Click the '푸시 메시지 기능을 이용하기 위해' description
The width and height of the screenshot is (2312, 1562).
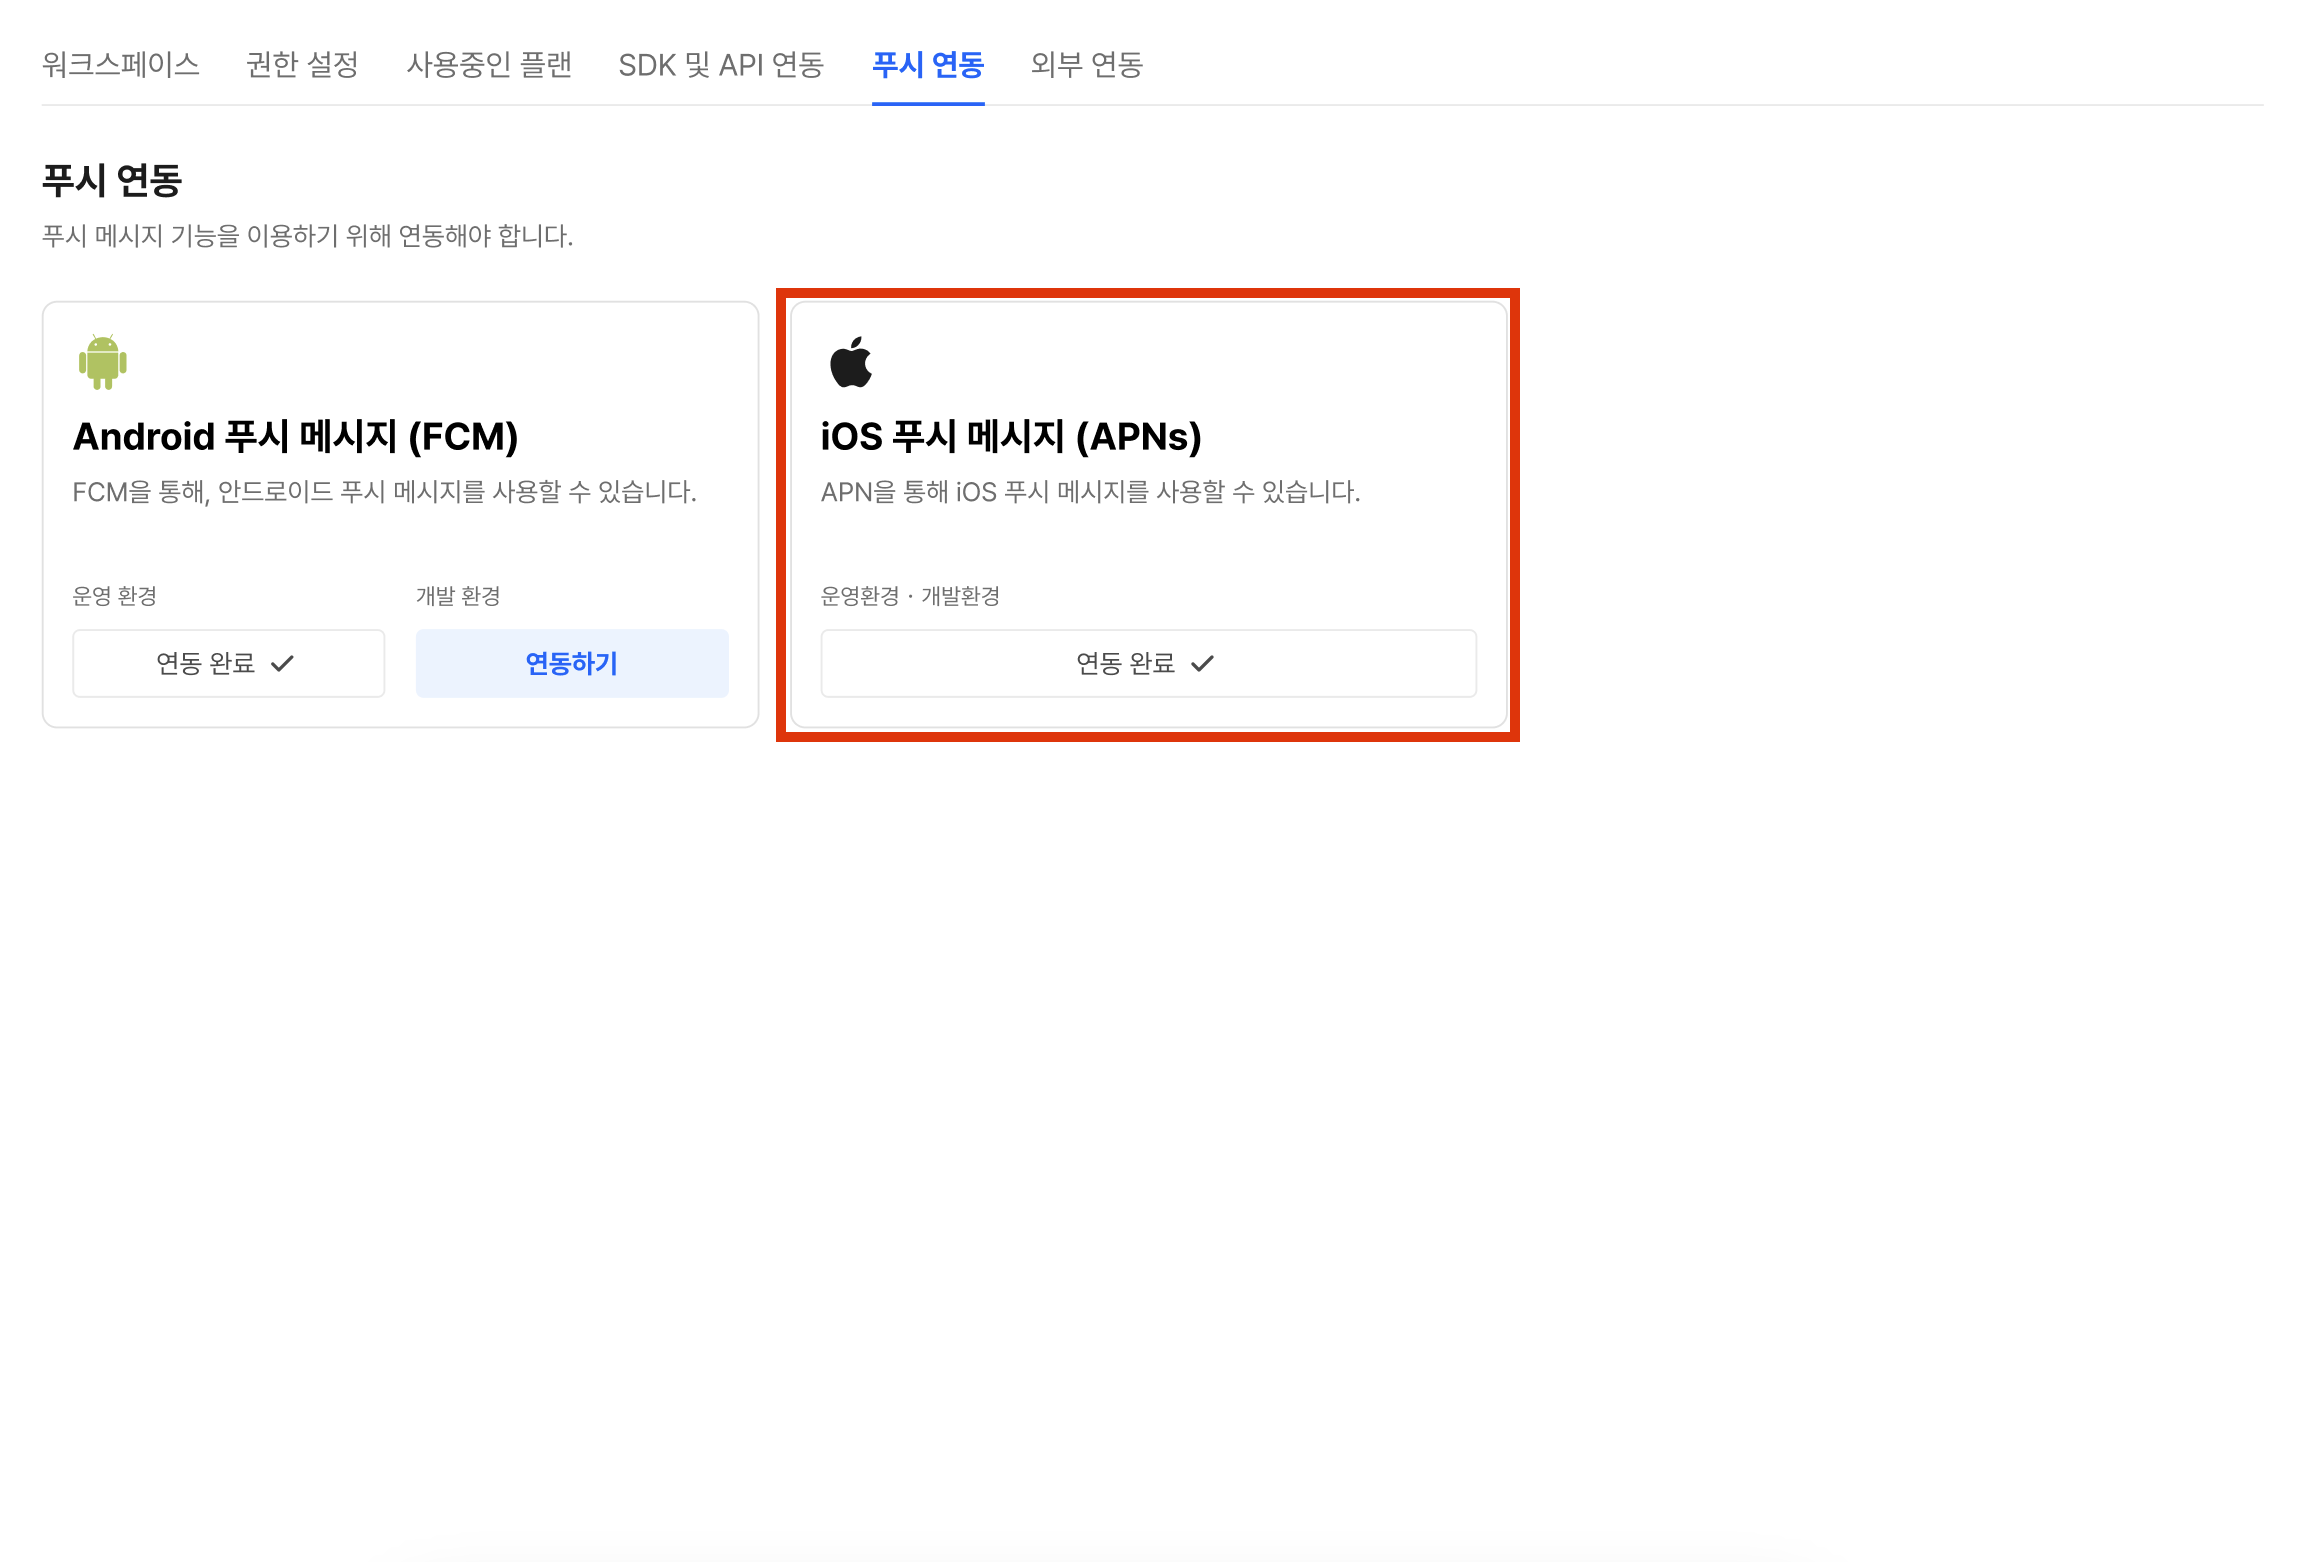tap(307, 236)
